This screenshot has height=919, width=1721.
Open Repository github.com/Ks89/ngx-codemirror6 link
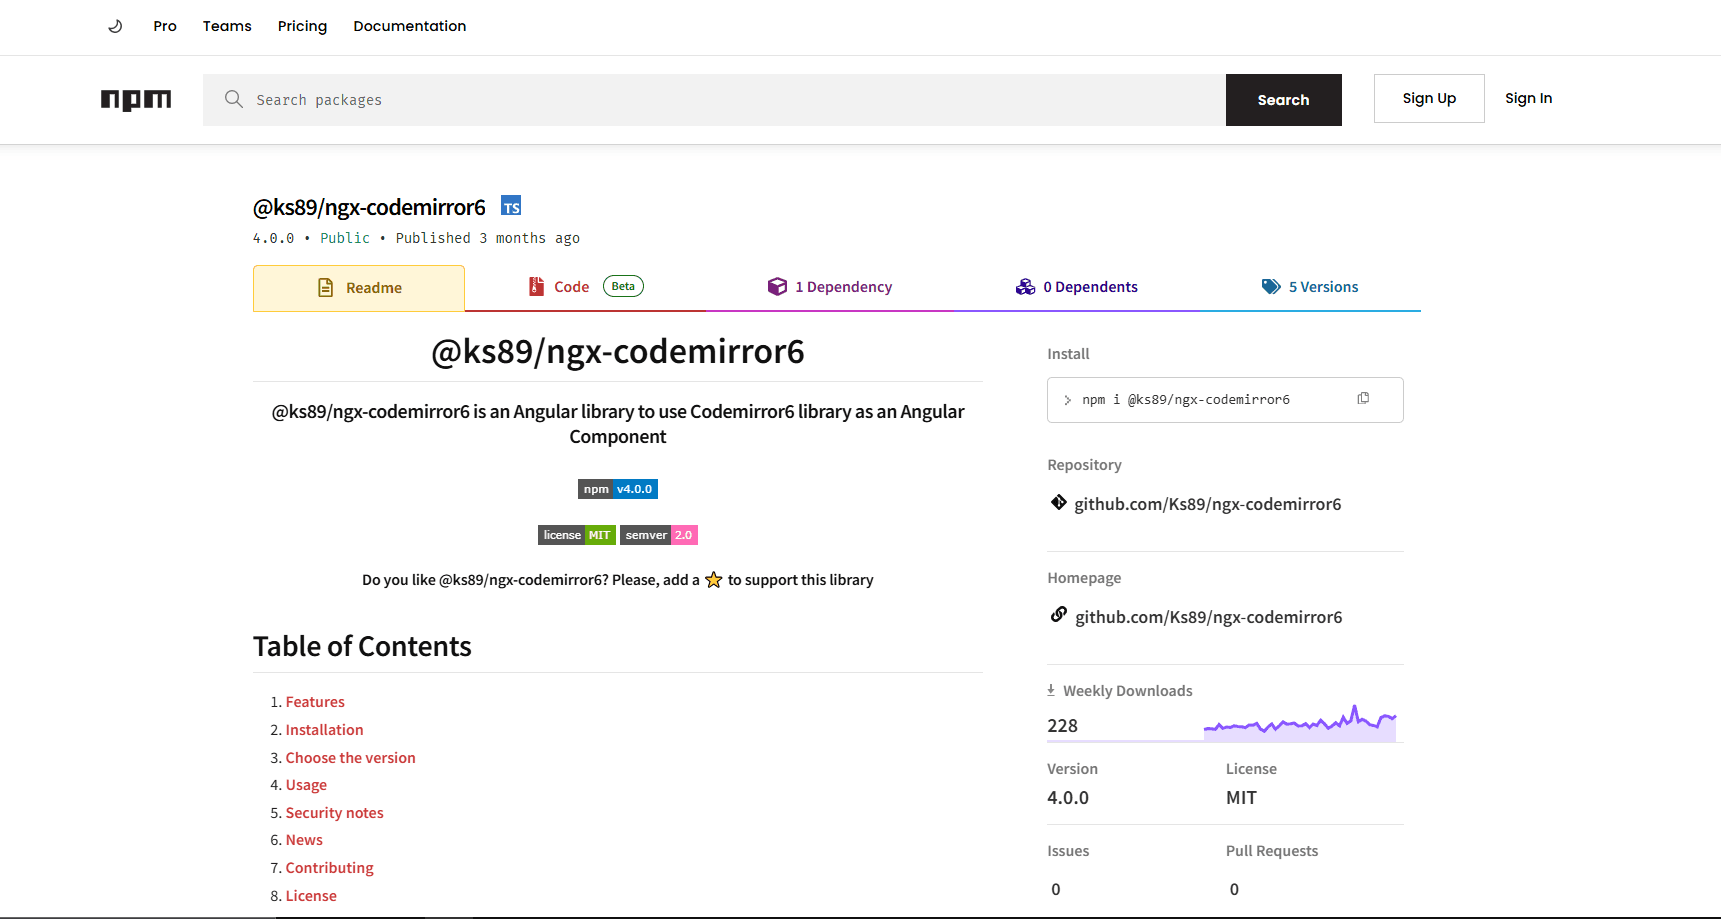(1208, 504)
